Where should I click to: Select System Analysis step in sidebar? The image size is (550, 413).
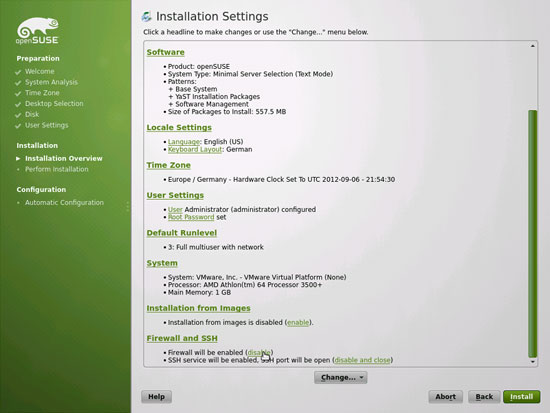pos(51,82)
